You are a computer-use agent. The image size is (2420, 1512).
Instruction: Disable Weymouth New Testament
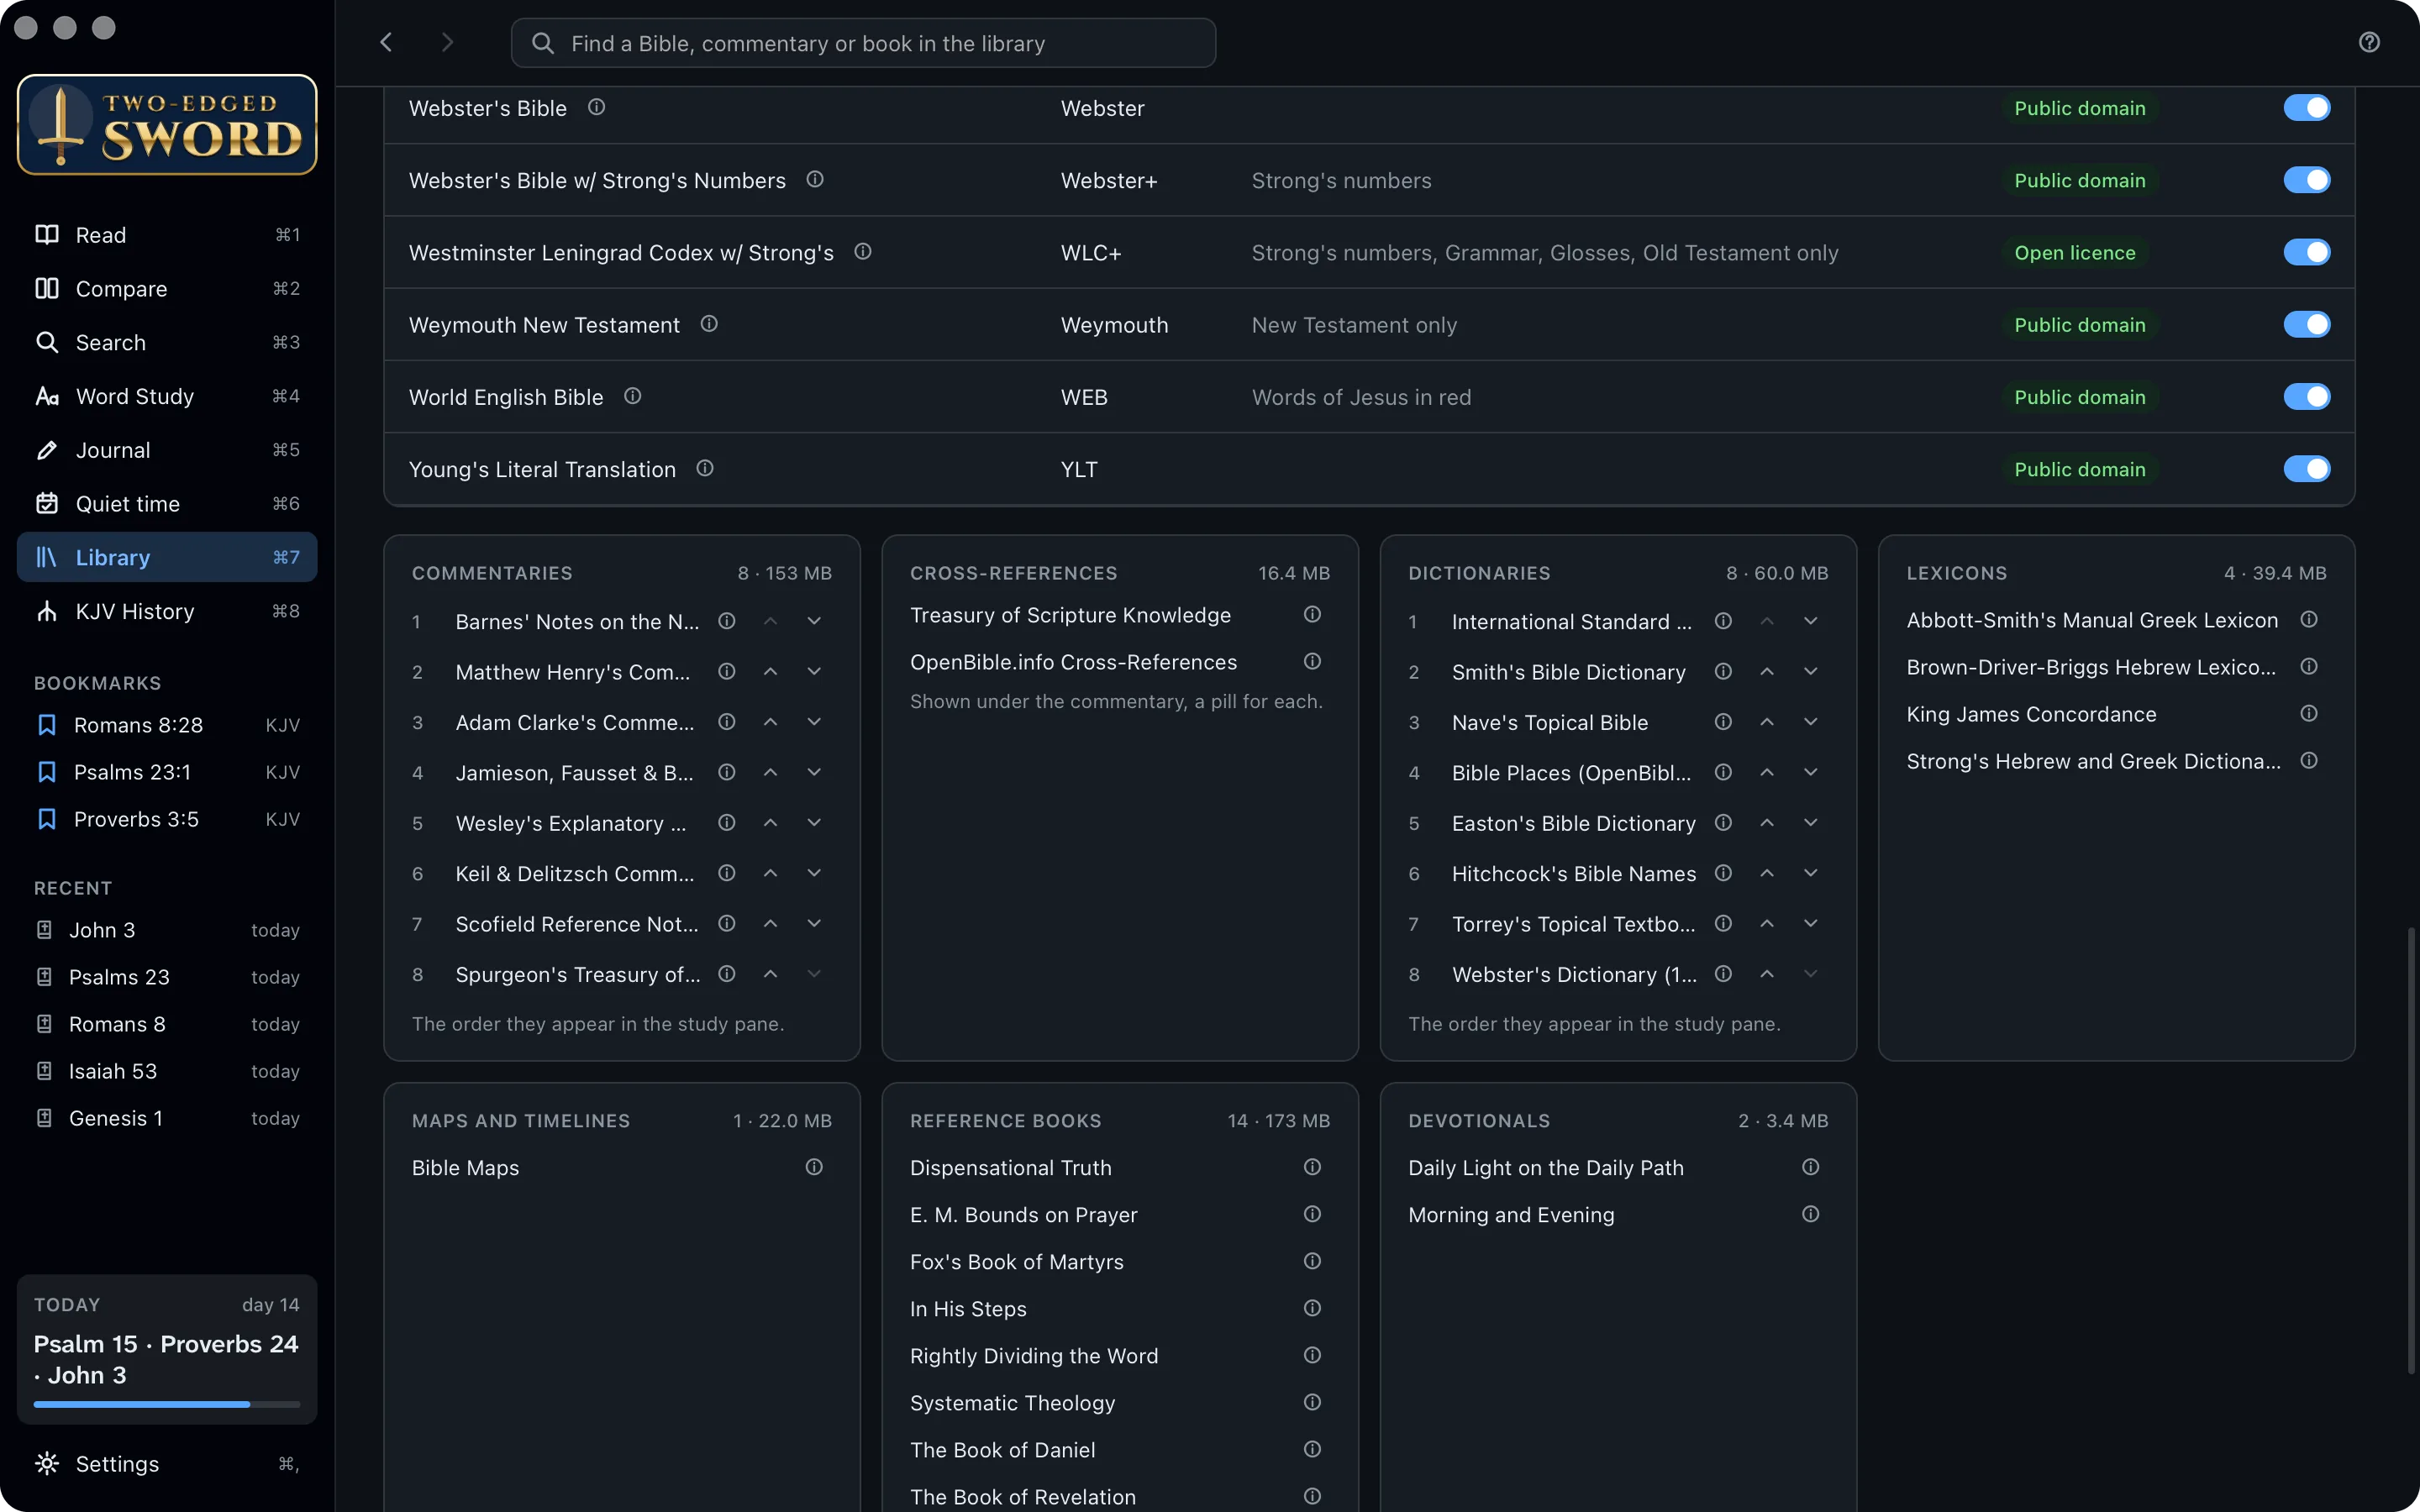coord(2306,324)
